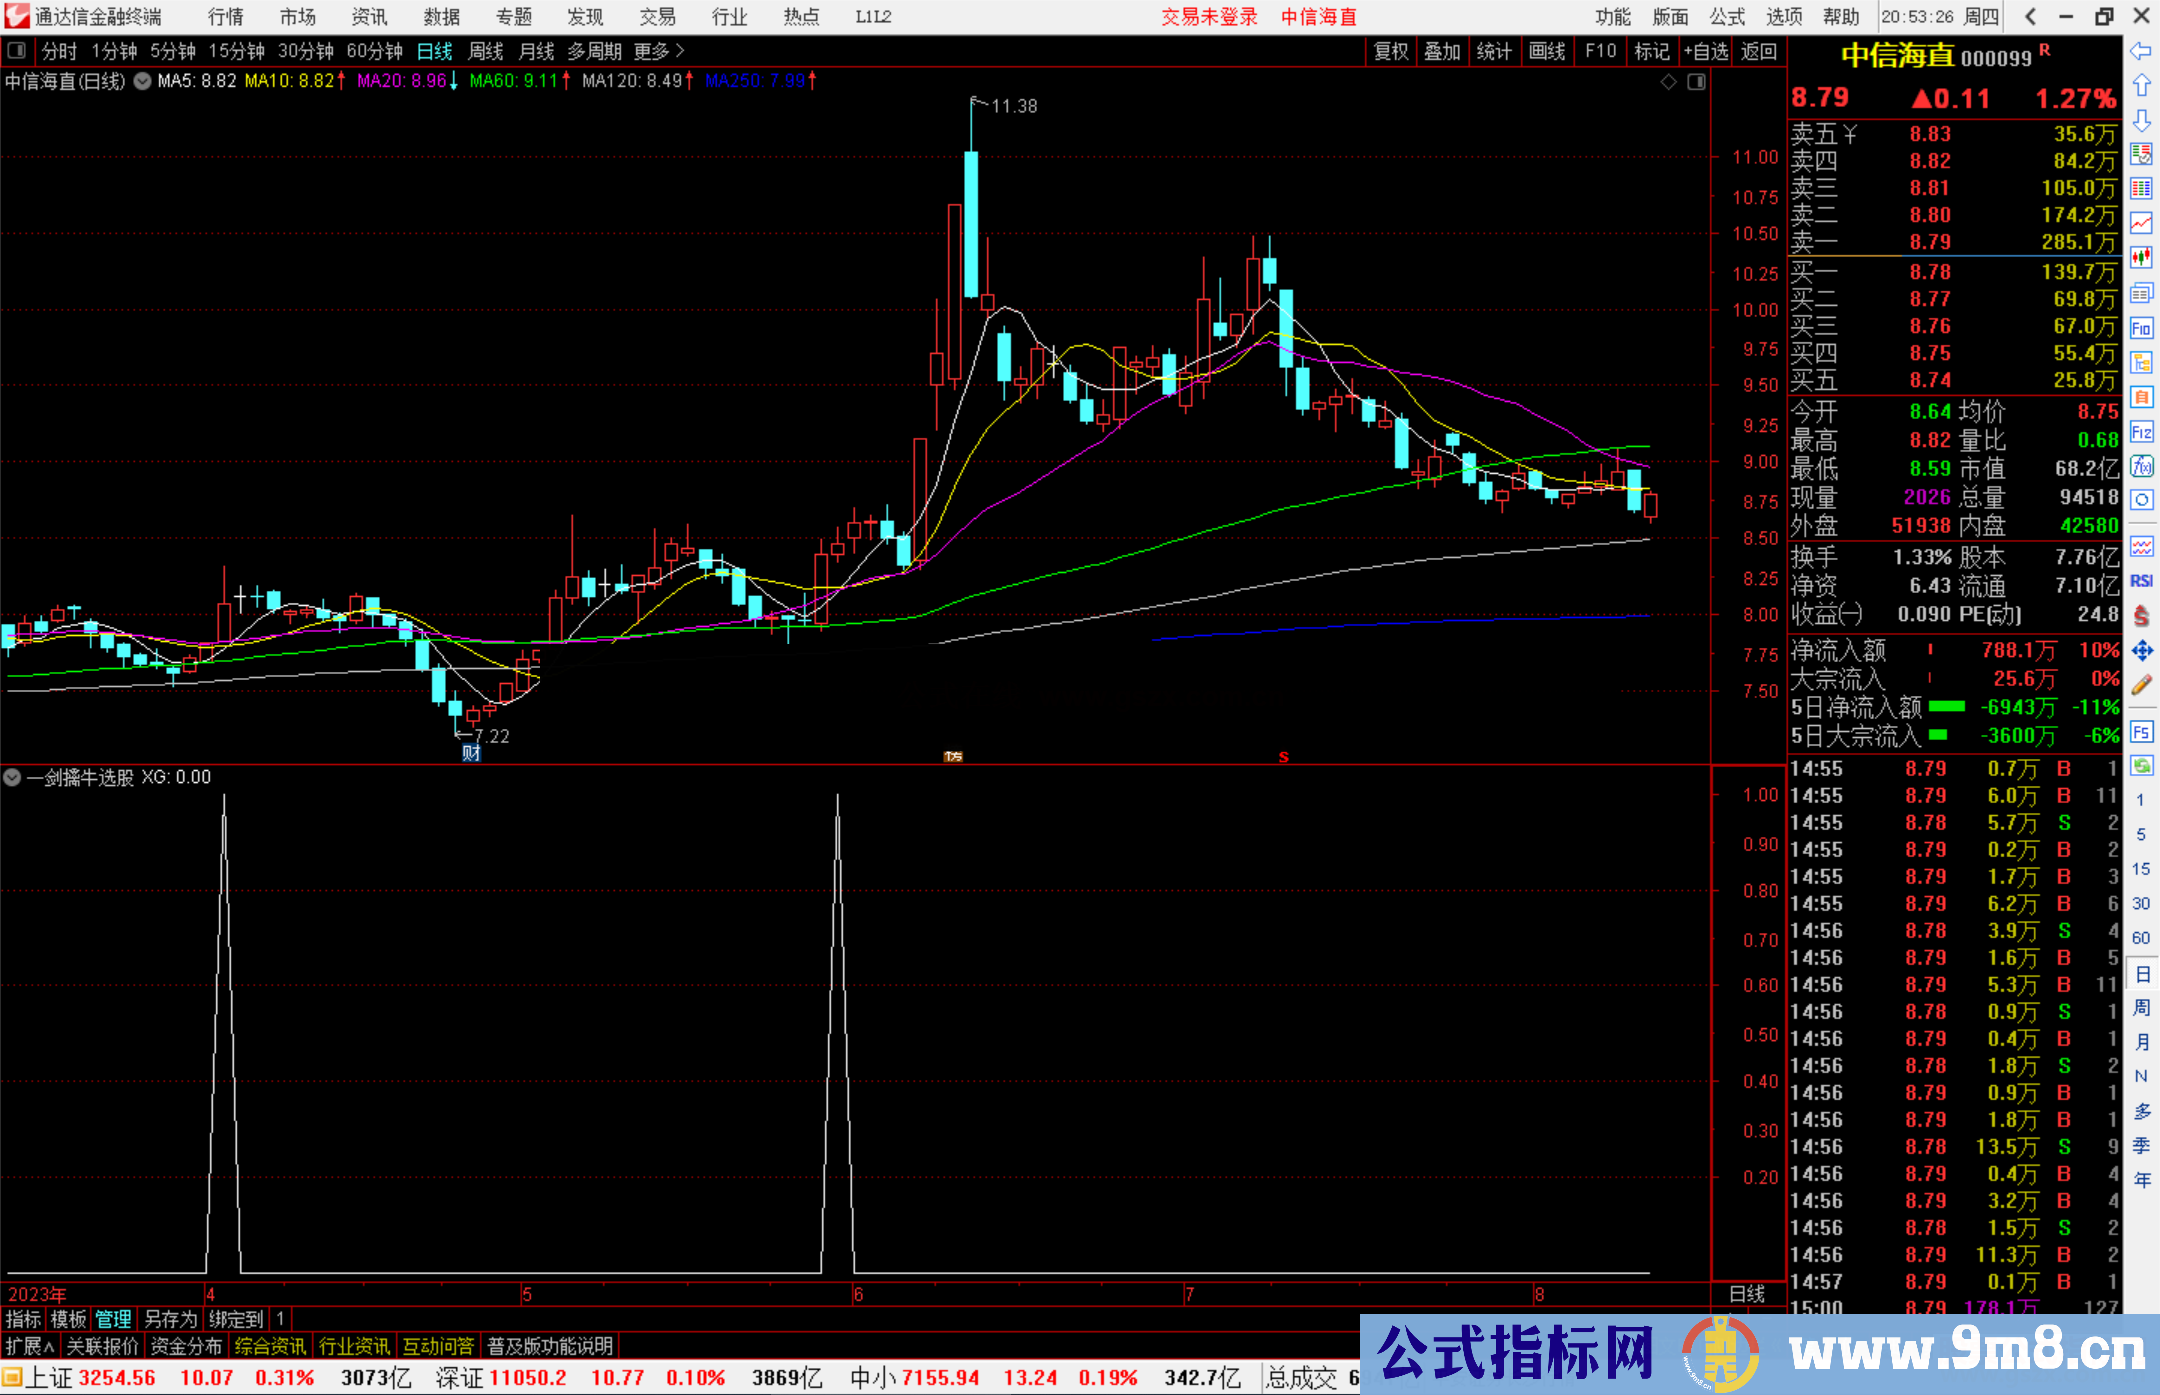Click the 财 marker below the chart

471,753
